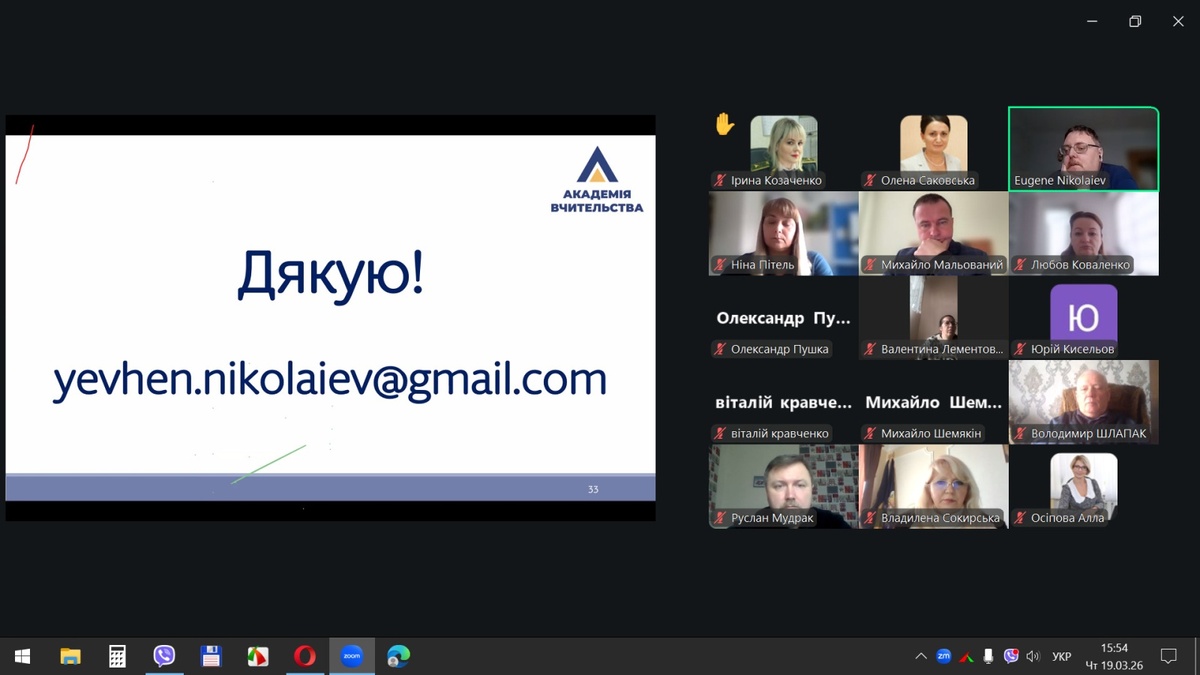Click the microphone icon in system tray

coord(988,656)
